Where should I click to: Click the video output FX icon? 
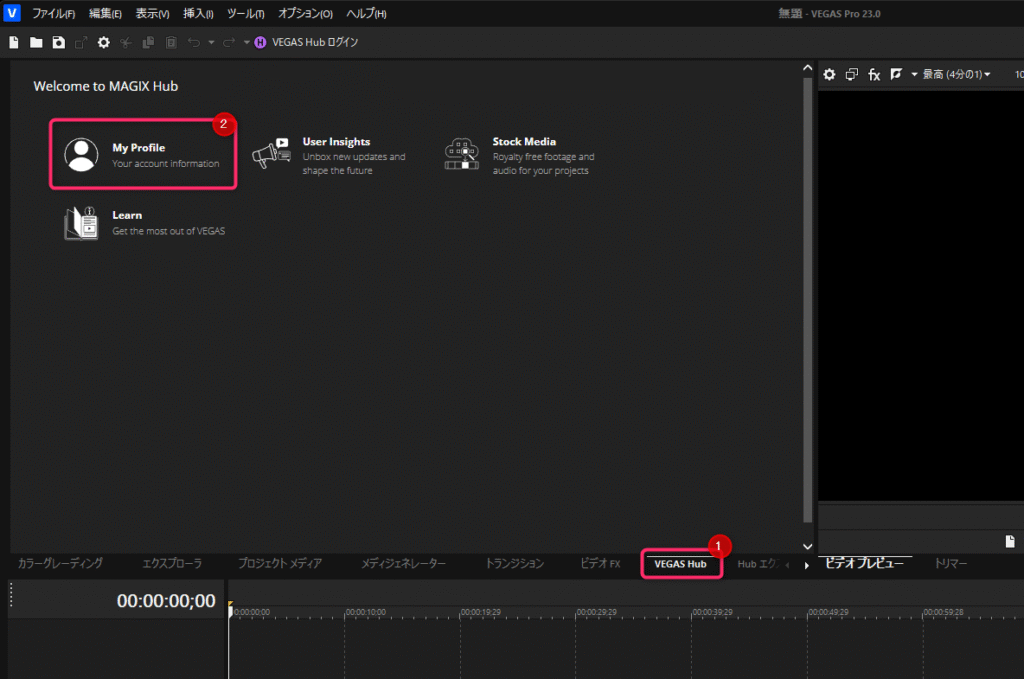pyautogui.click(x=873, y=75)
